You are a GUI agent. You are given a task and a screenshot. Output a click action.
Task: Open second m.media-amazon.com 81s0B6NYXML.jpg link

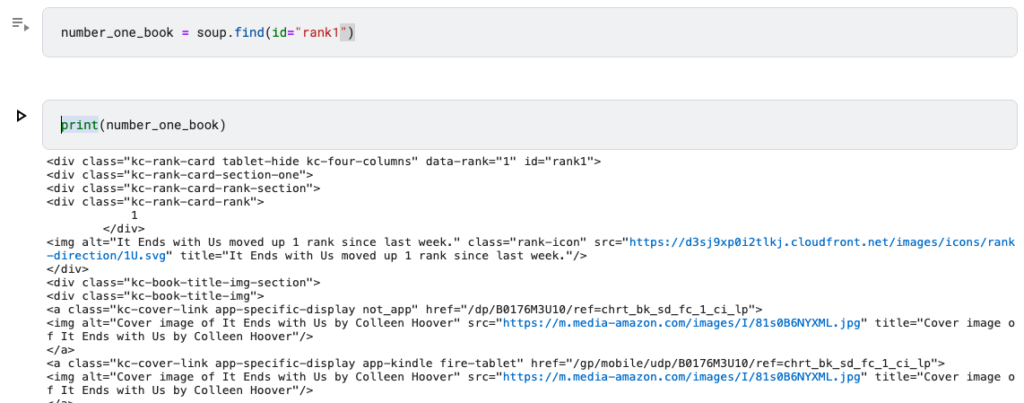click(684, 378)
